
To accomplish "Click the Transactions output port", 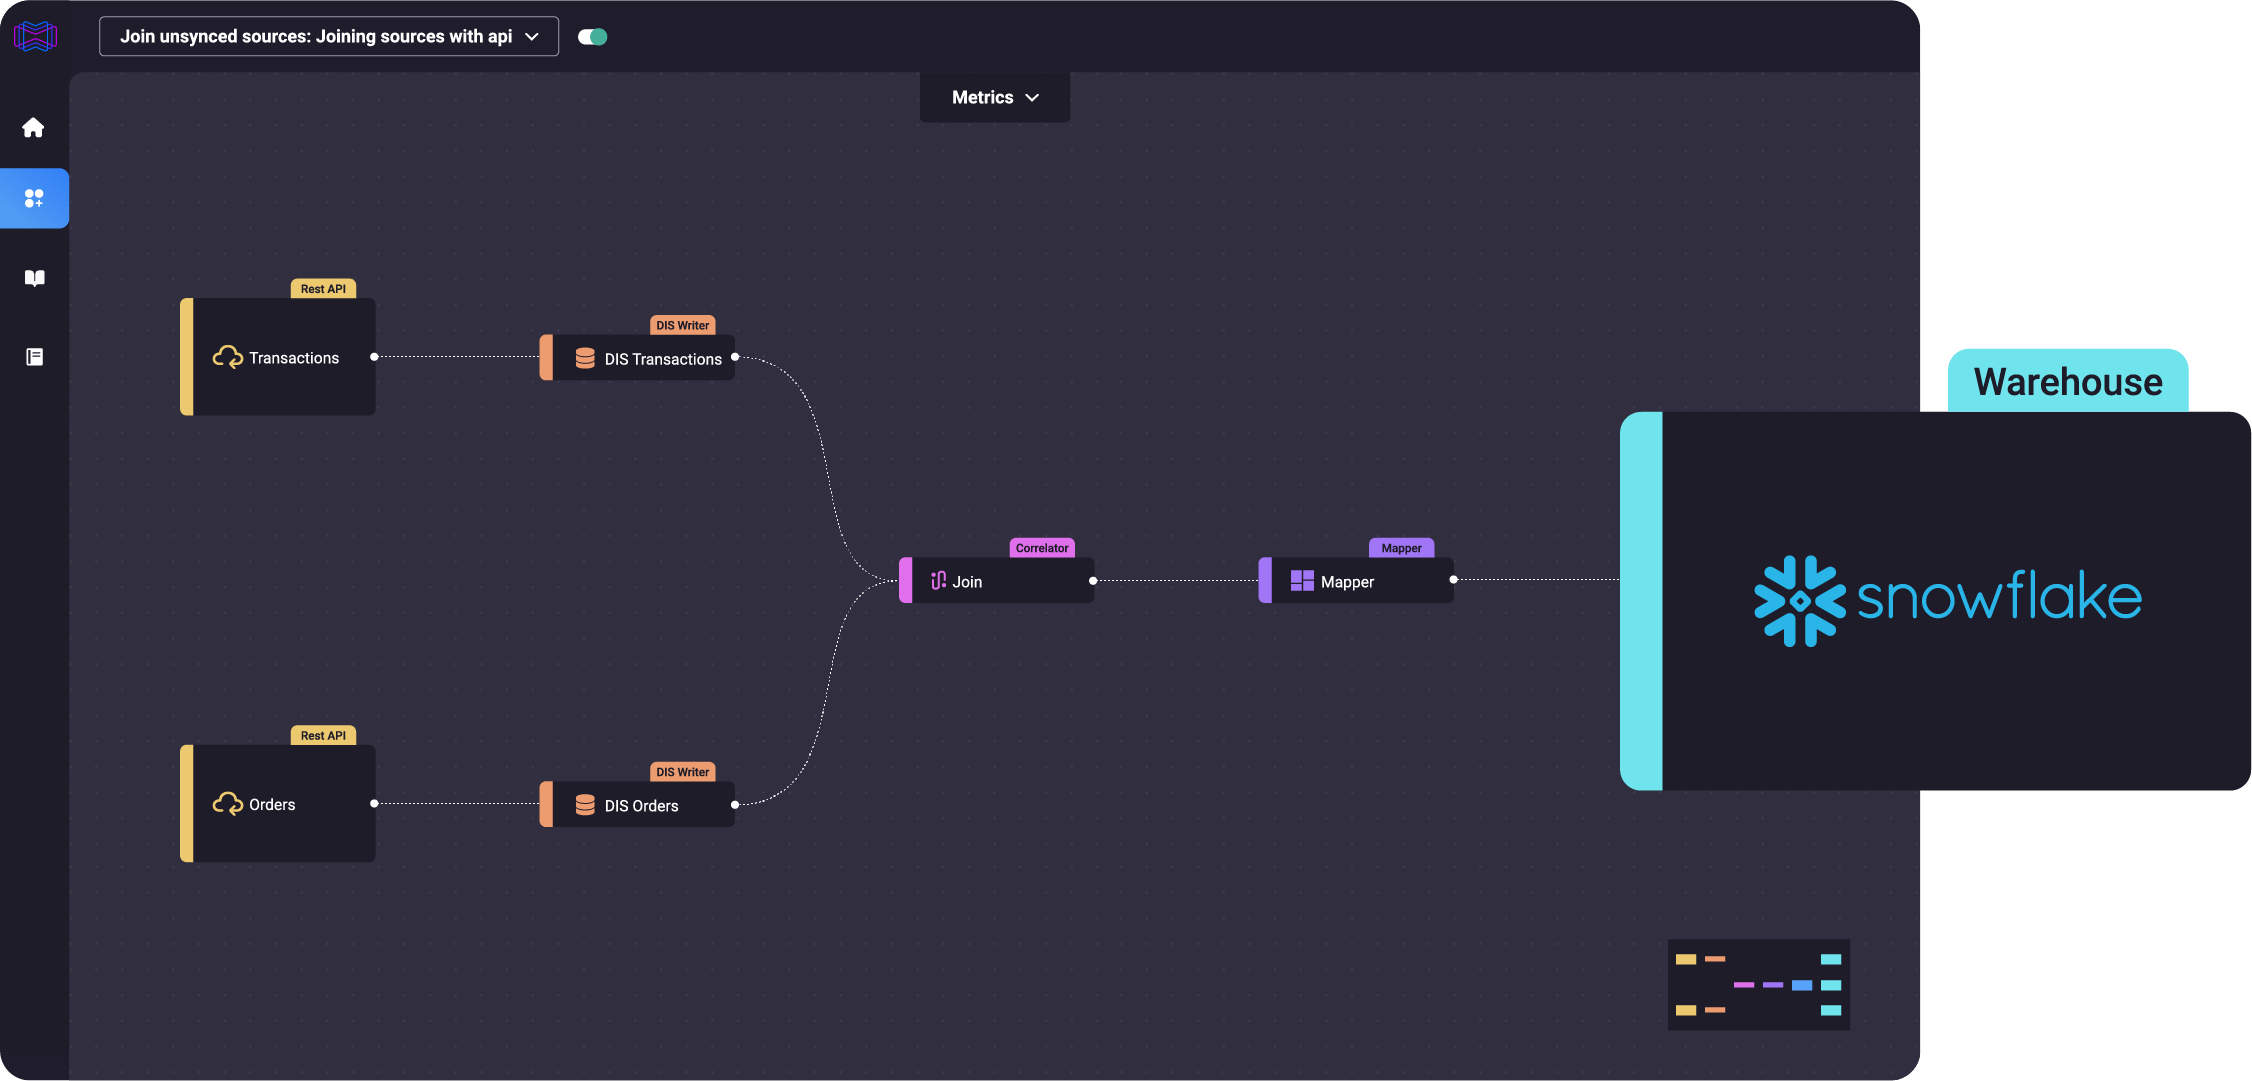I will 374,357.
